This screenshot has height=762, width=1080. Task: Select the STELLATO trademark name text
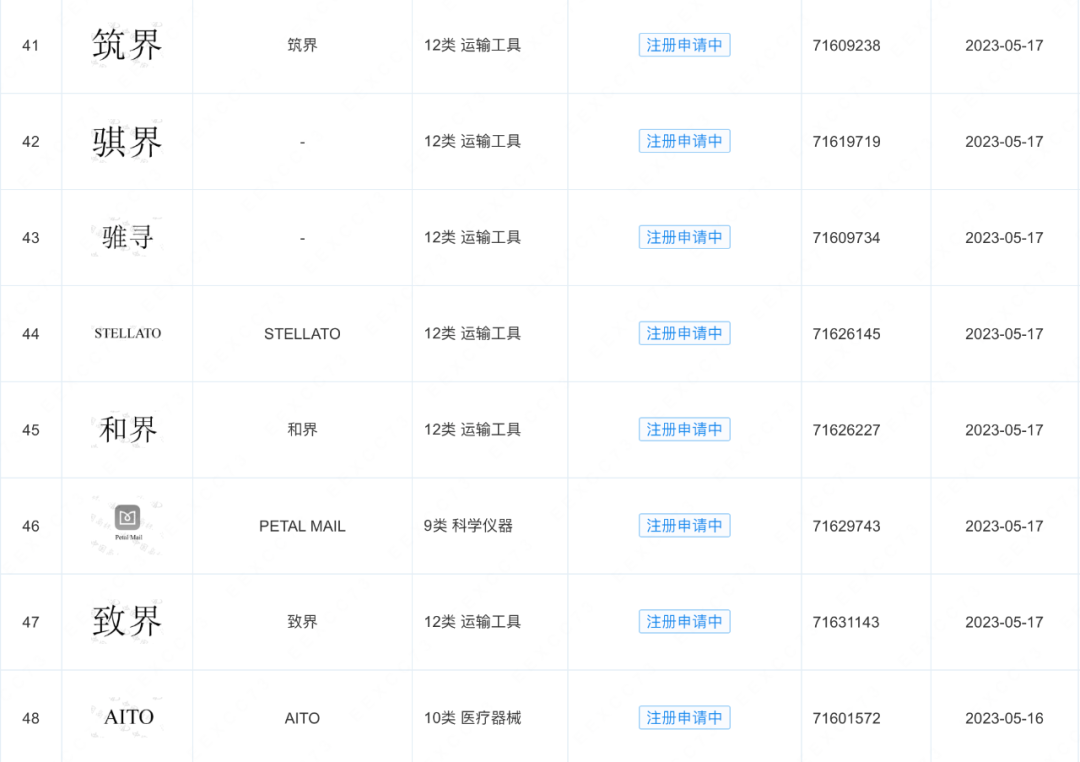pyautogui.click(x=302, y=334)
